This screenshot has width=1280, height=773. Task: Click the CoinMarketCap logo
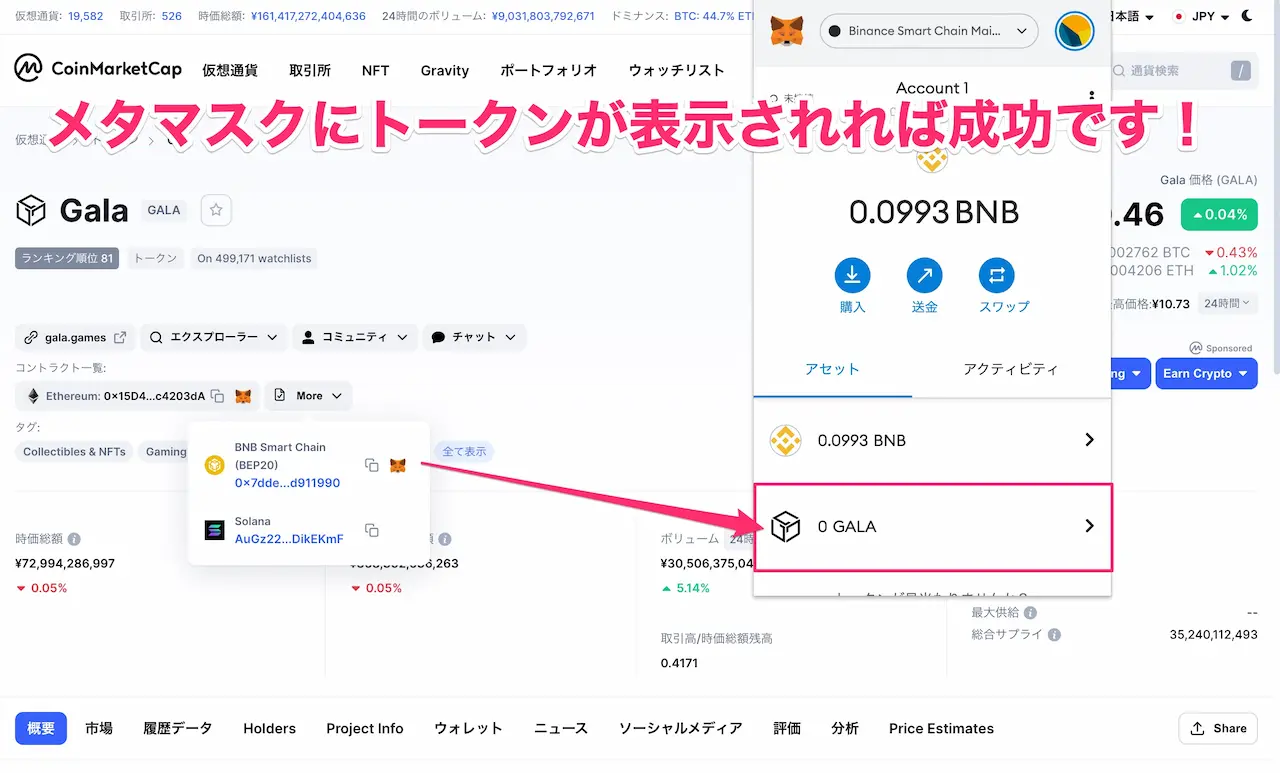(x=98, y=69)
